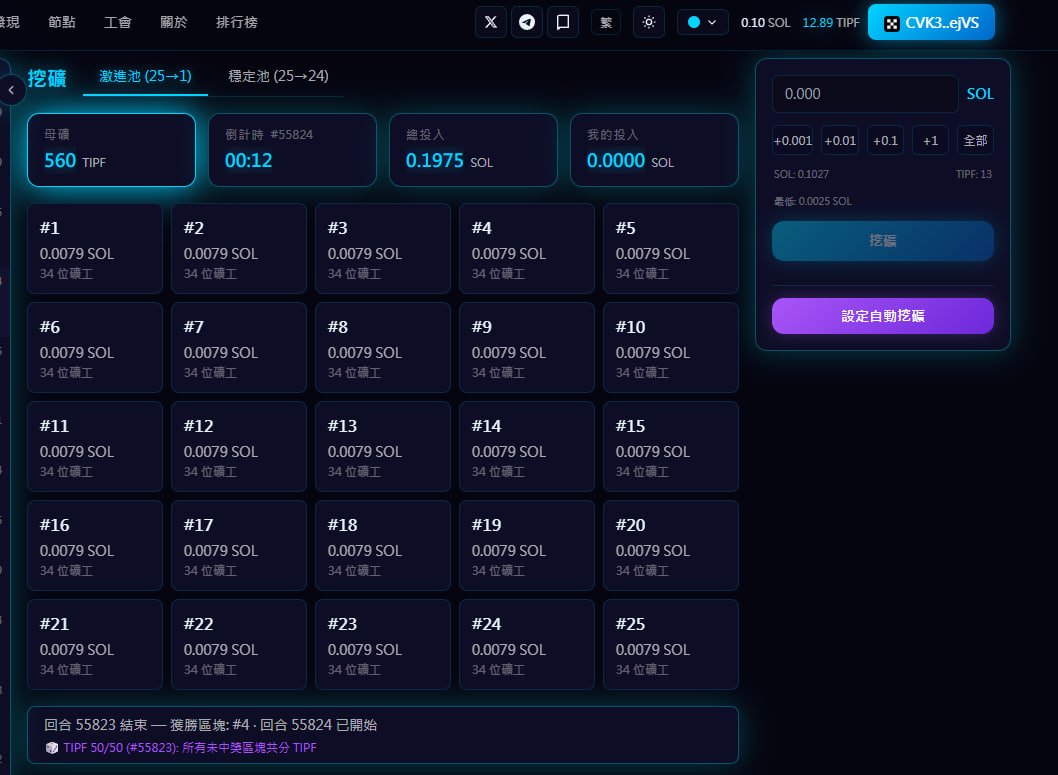1058x775 pixels.
Task: Open the docs book icon
Action: point(563,22)
